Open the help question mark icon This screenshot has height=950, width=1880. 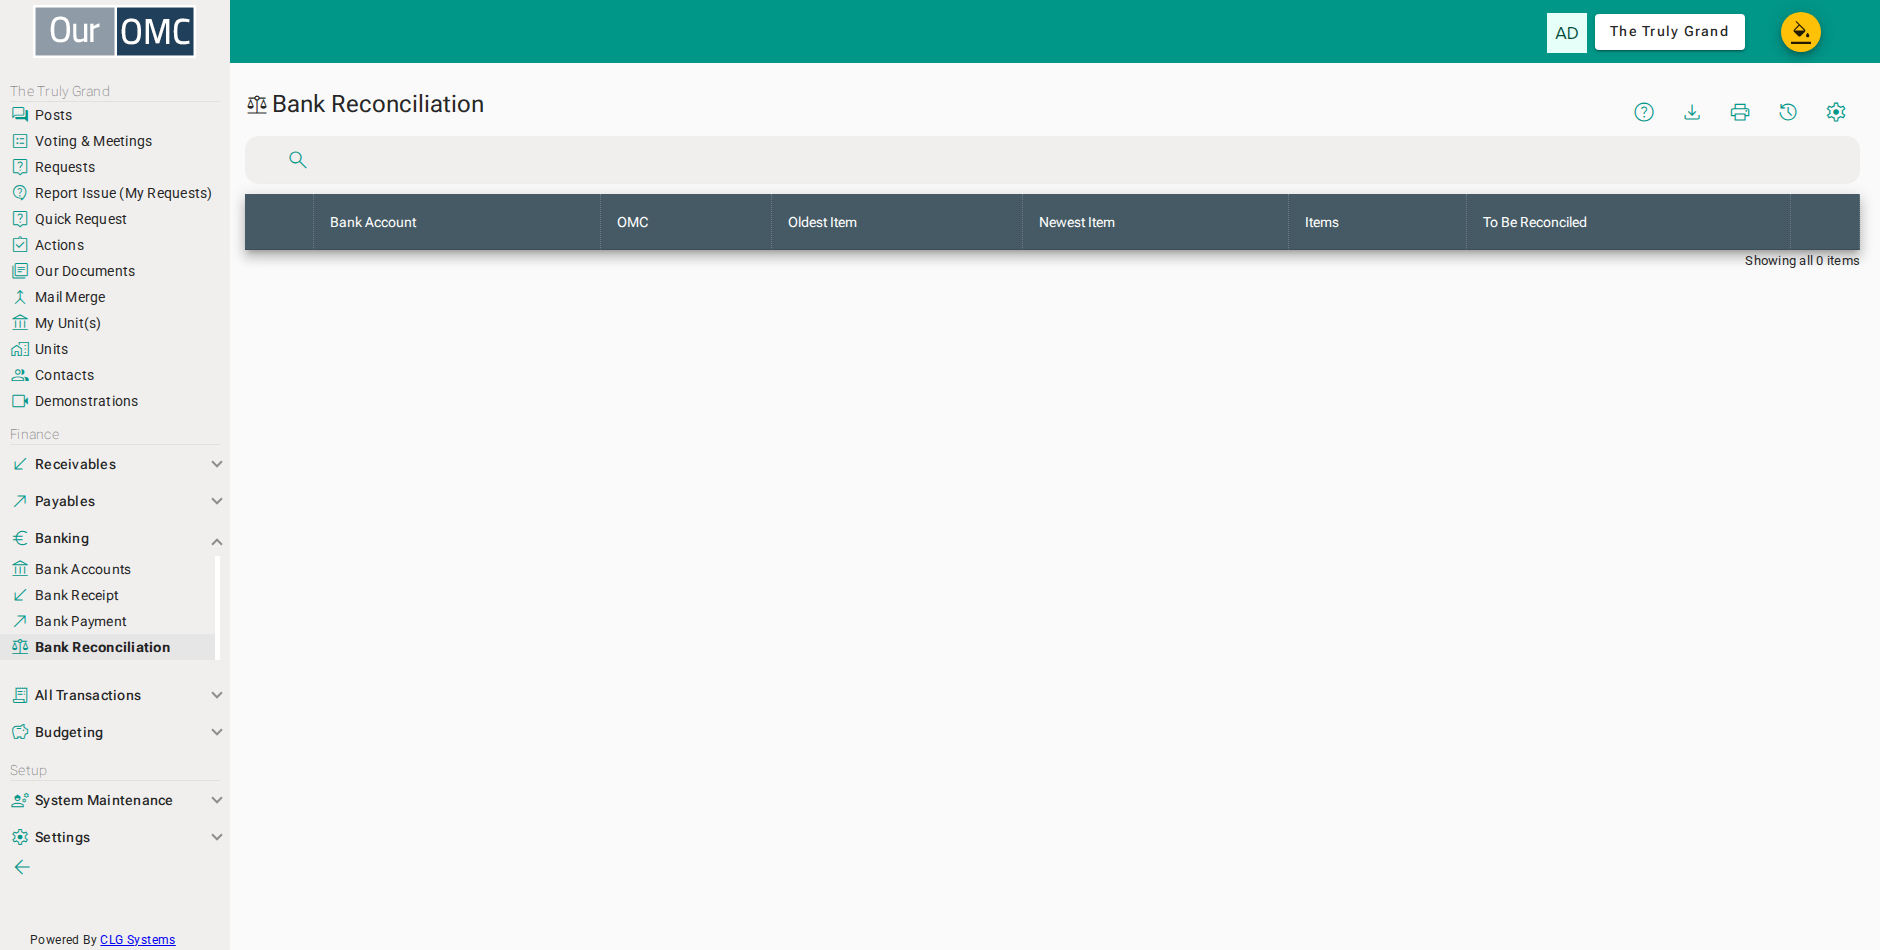tap(1644, 112)
